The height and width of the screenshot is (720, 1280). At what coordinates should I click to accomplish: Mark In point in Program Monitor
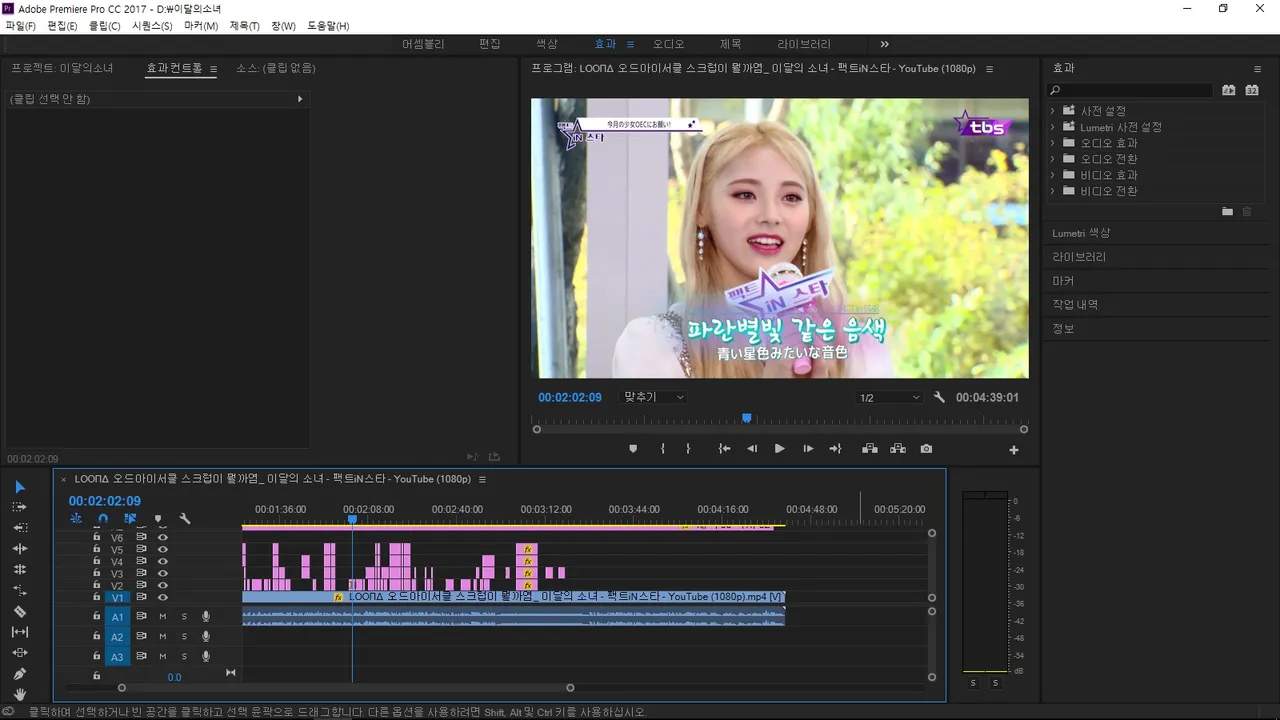tap(662, 449)
